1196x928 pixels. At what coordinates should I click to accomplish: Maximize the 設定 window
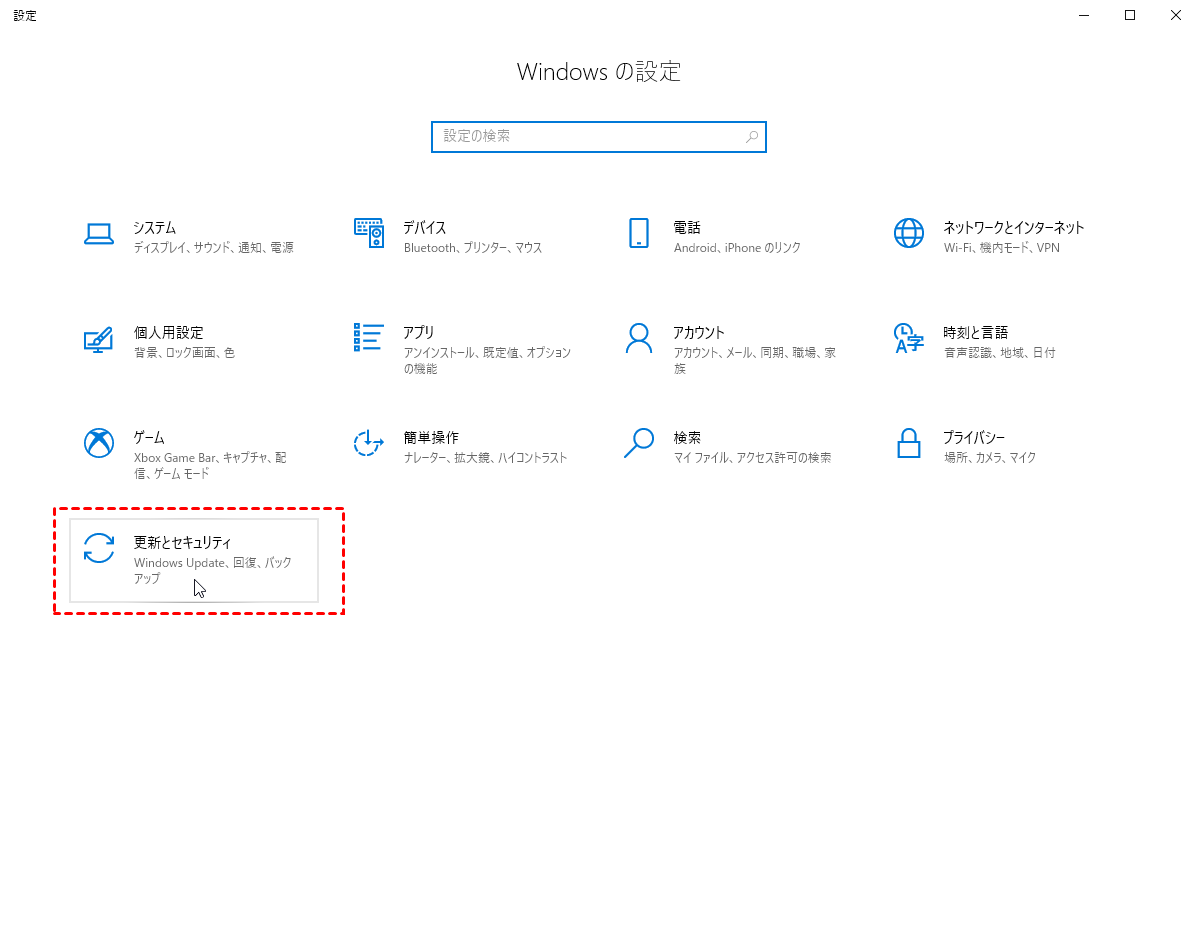[x=1130, y=15]
